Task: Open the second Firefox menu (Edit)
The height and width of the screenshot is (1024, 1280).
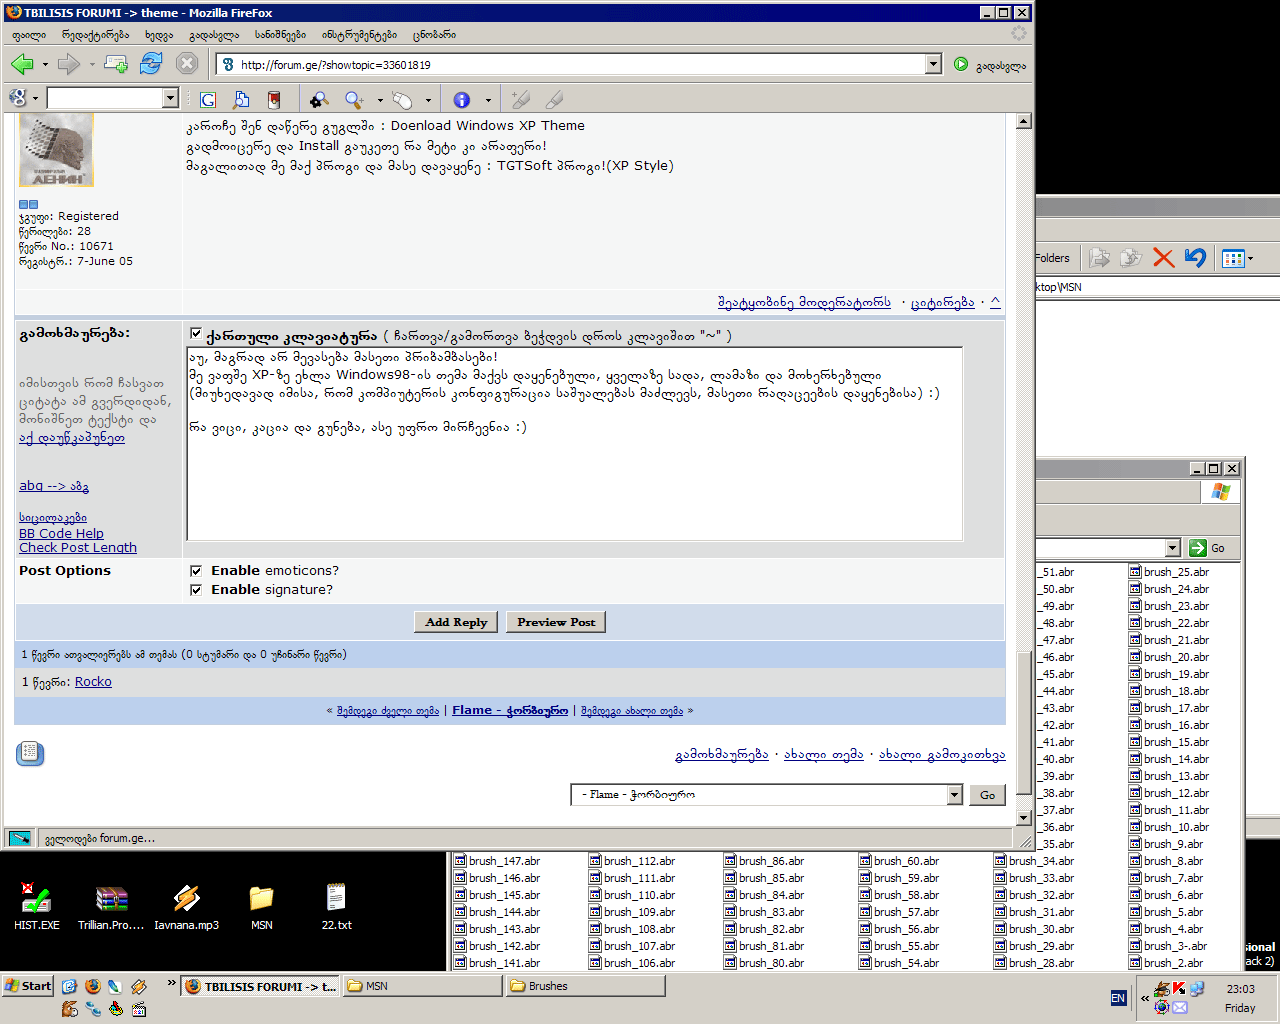Action: click(x=95, y=35)
